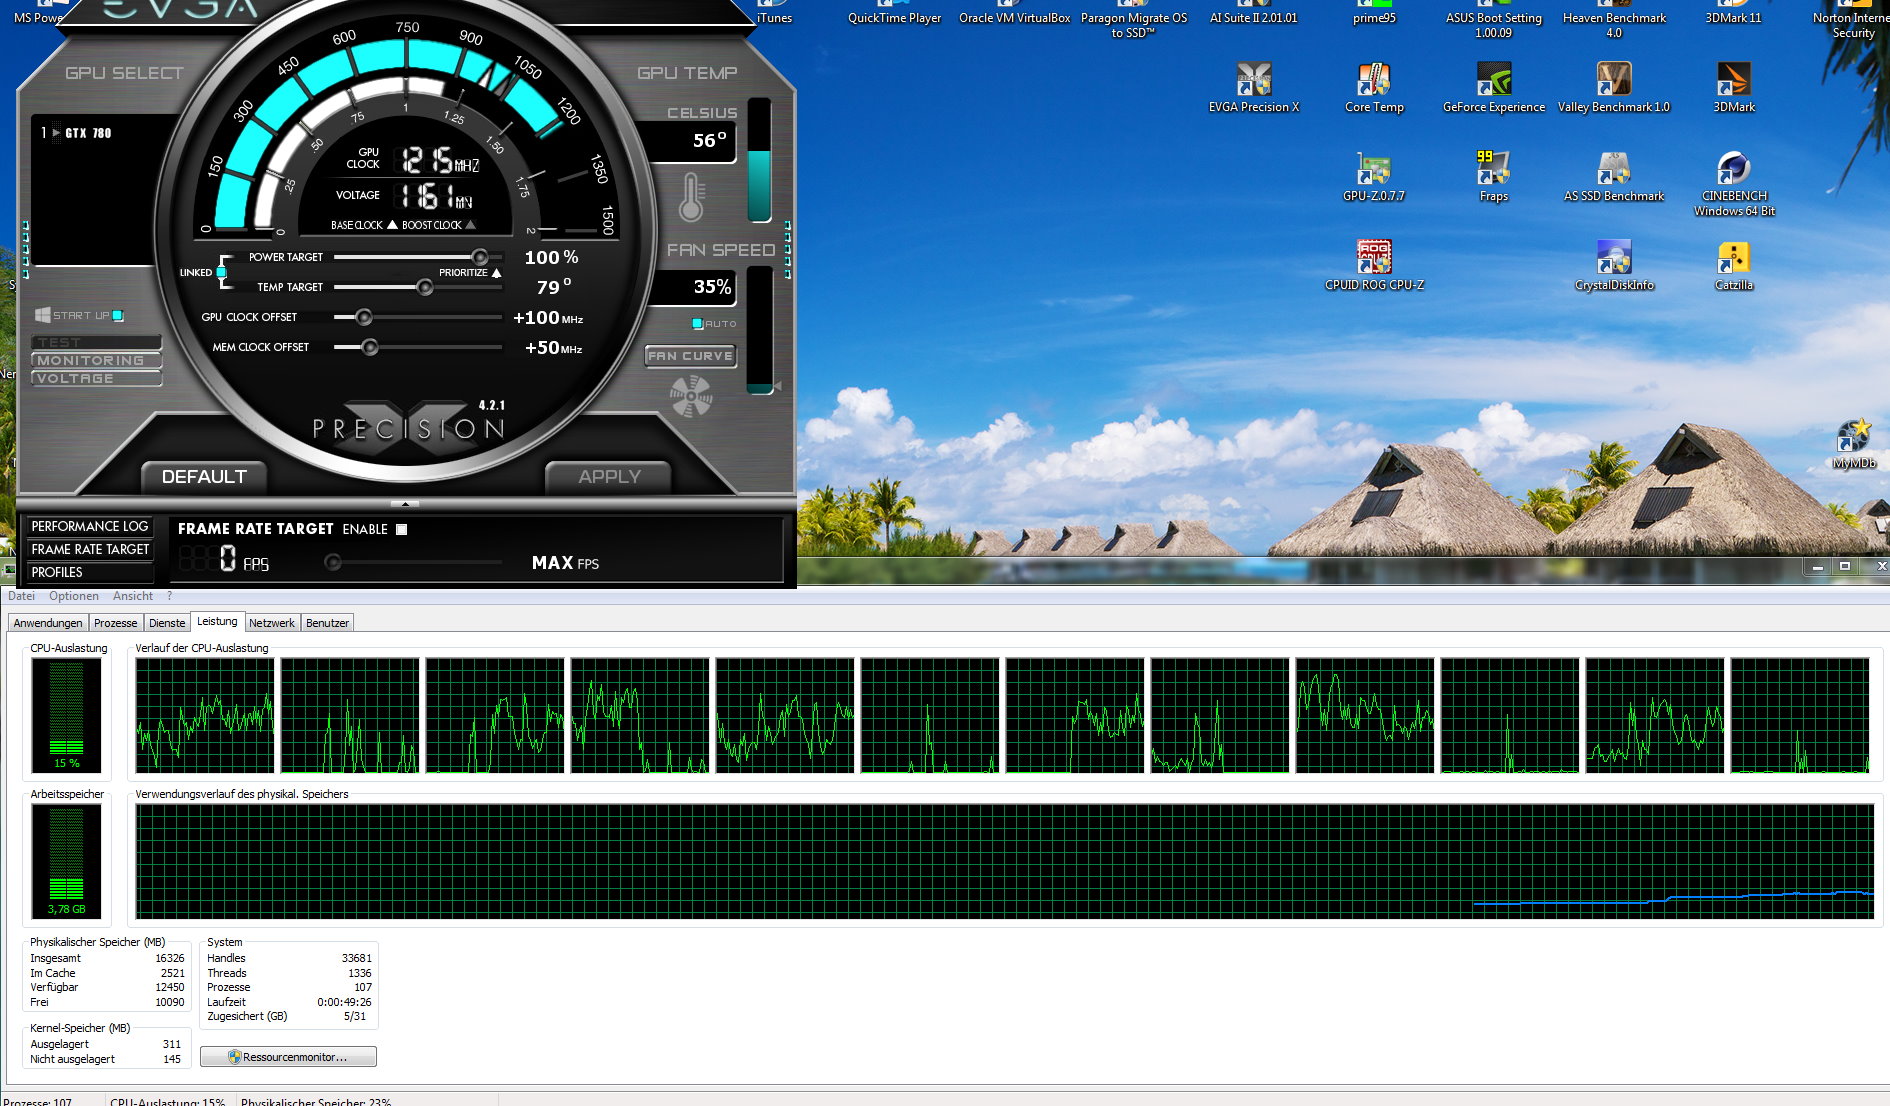Open AI Suite II 2.01.01 shortcut
This screenshot has width=1890, height=1106.
click(x=1253, y=13)
